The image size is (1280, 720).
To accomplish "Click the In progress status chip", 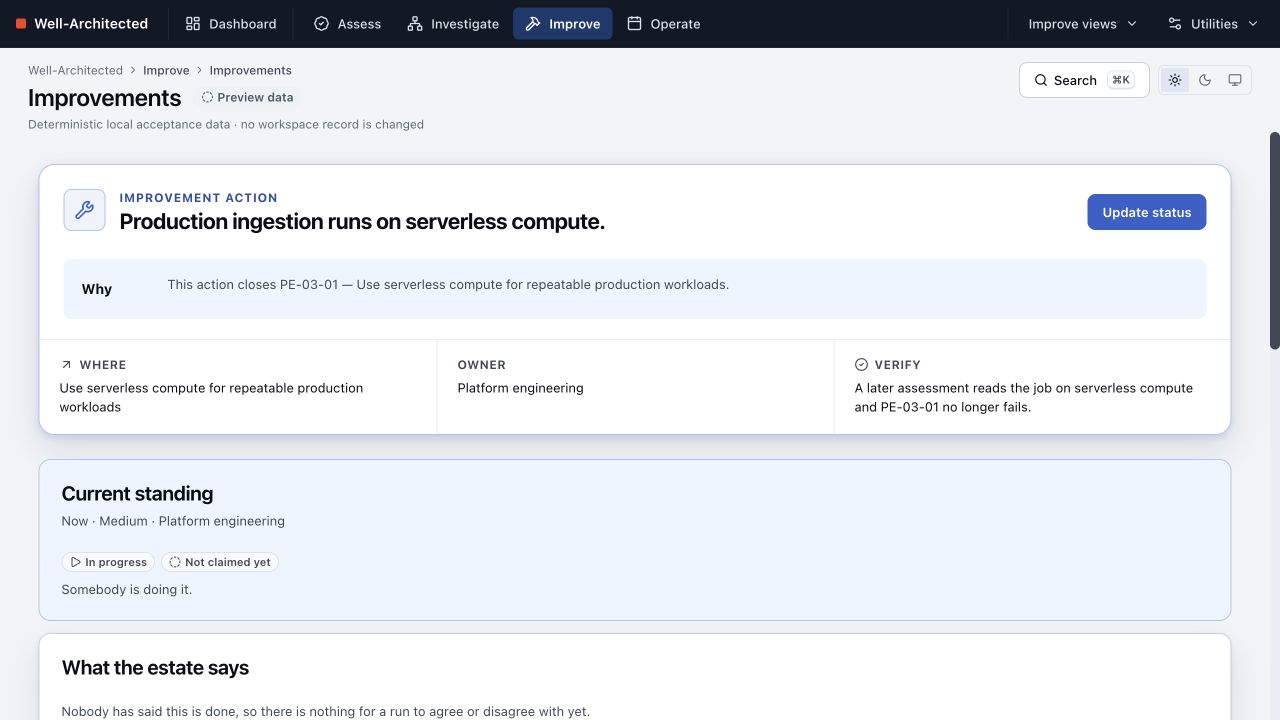I will tap(108, 562).
